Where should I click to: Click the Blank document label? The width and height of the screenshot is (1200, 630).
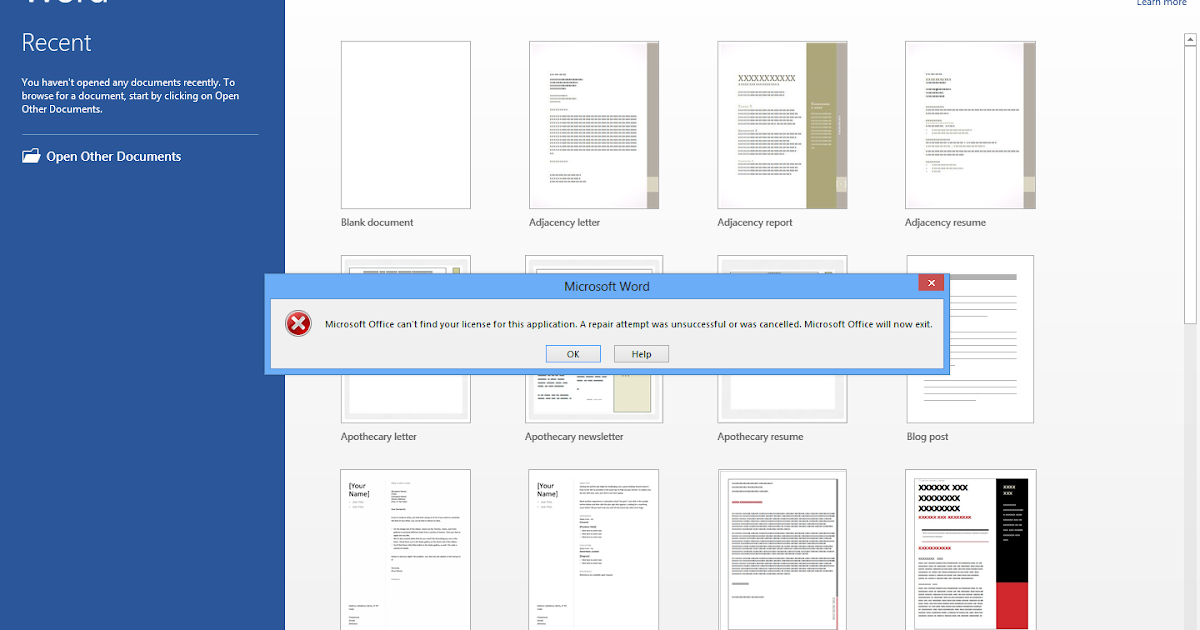(x=377, y=223)
